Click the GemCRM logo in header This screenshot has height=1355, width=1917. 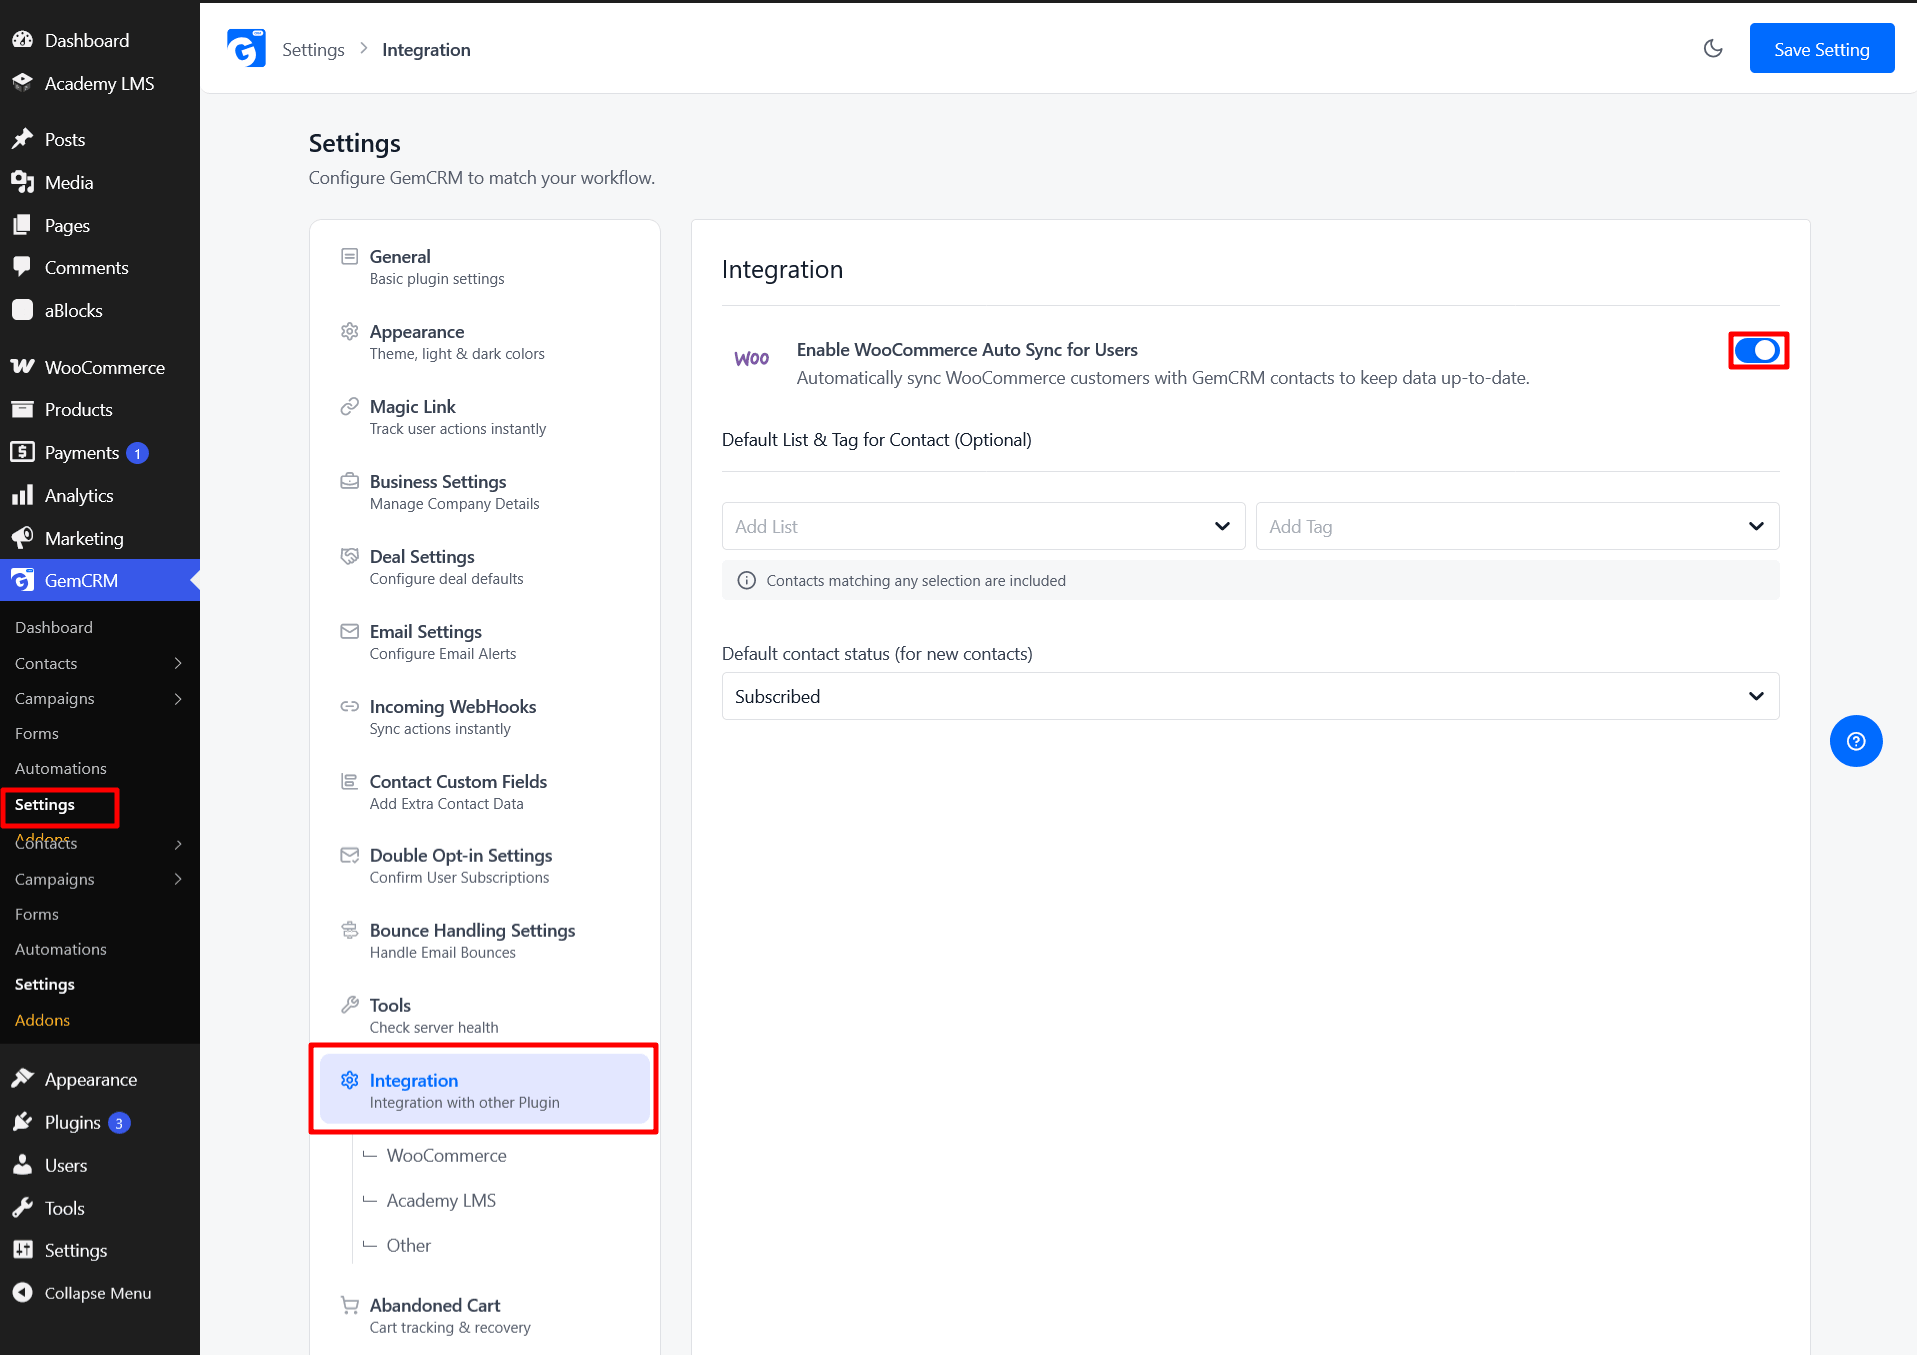(246, 49)
